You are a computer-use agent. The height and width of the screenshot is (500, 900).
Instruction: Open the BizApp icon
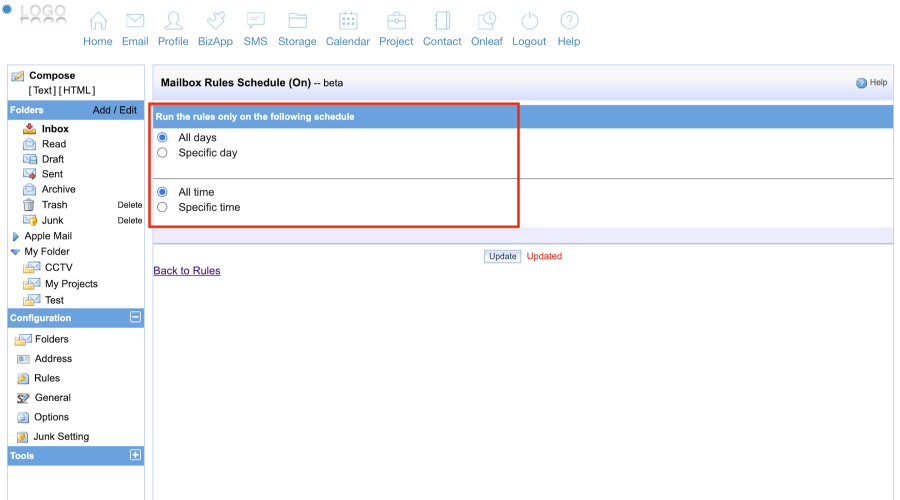tap(215, 21)
